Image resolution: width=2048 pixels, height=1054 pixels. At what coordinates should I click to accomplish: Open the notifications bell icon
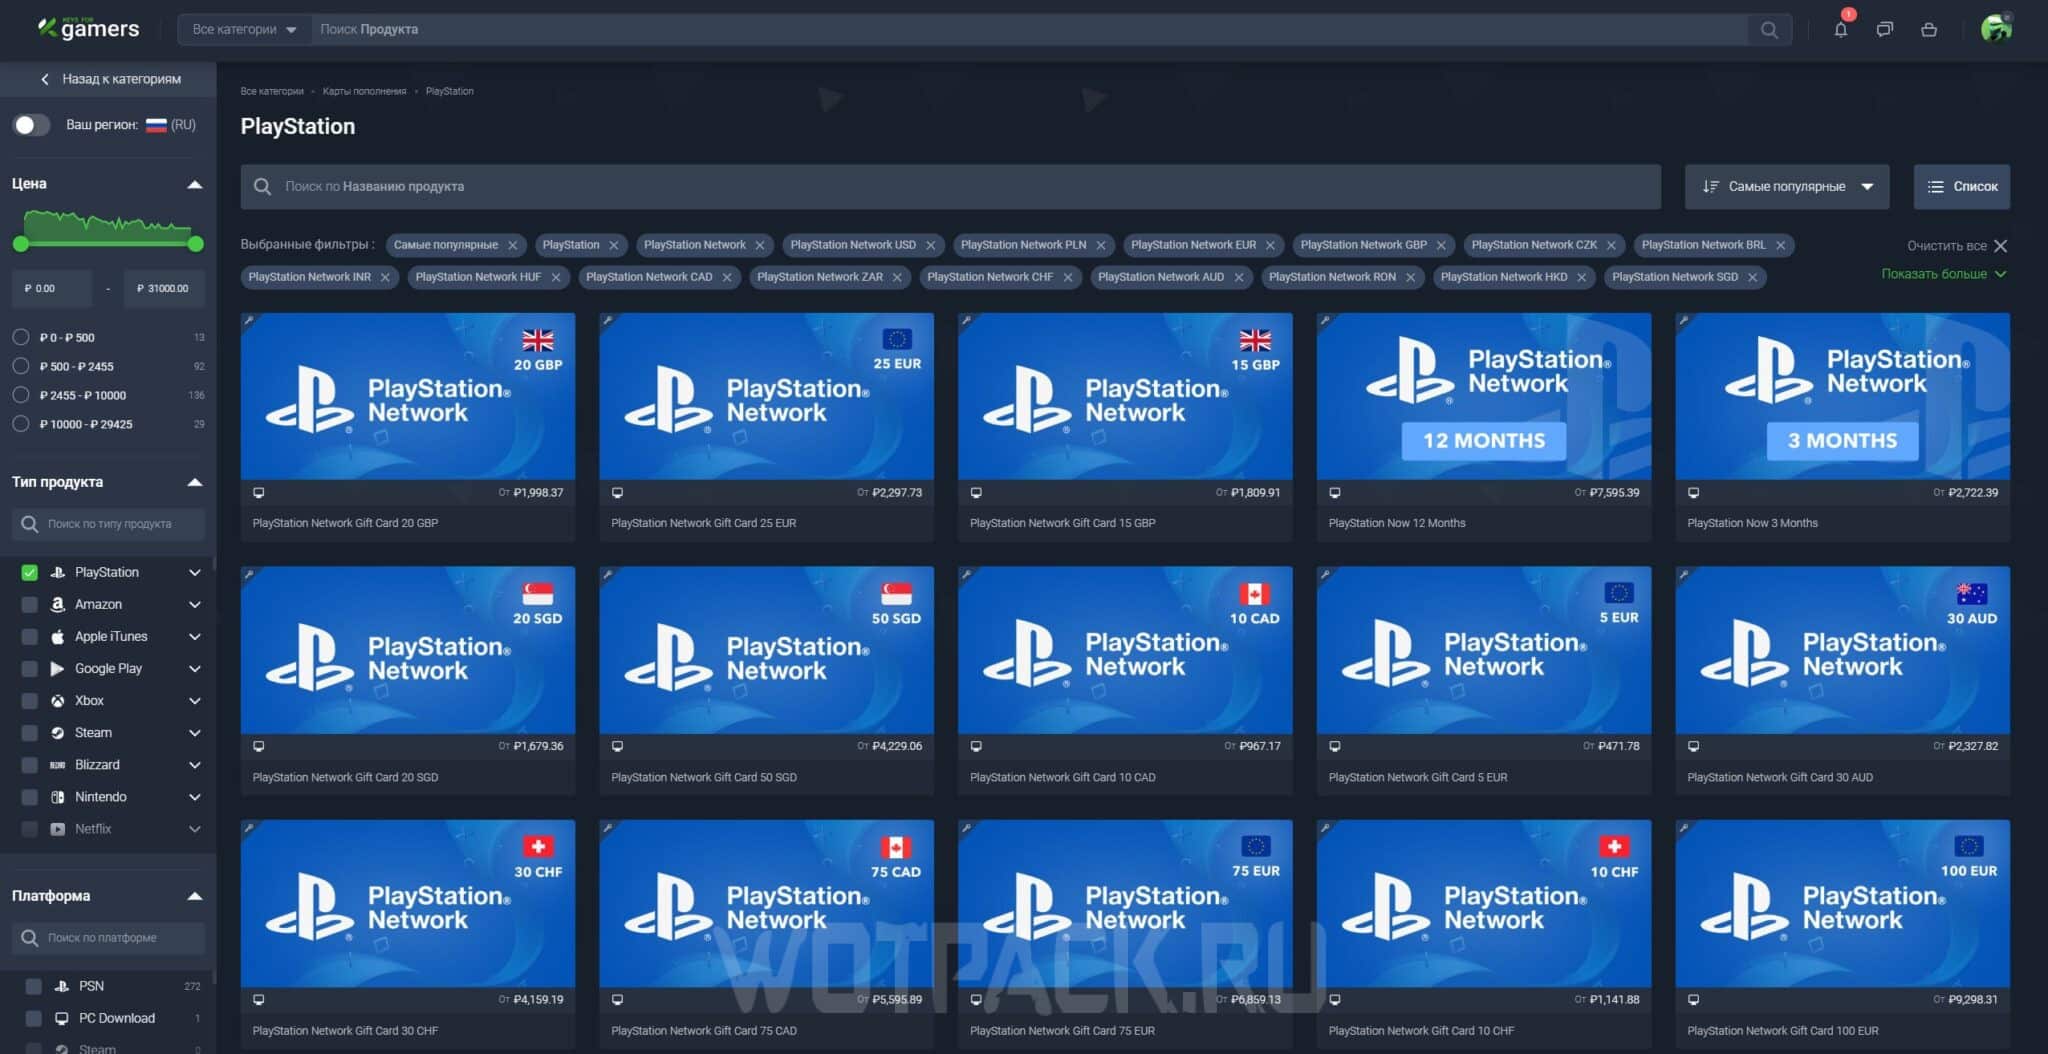click(x=1840, y=29)
